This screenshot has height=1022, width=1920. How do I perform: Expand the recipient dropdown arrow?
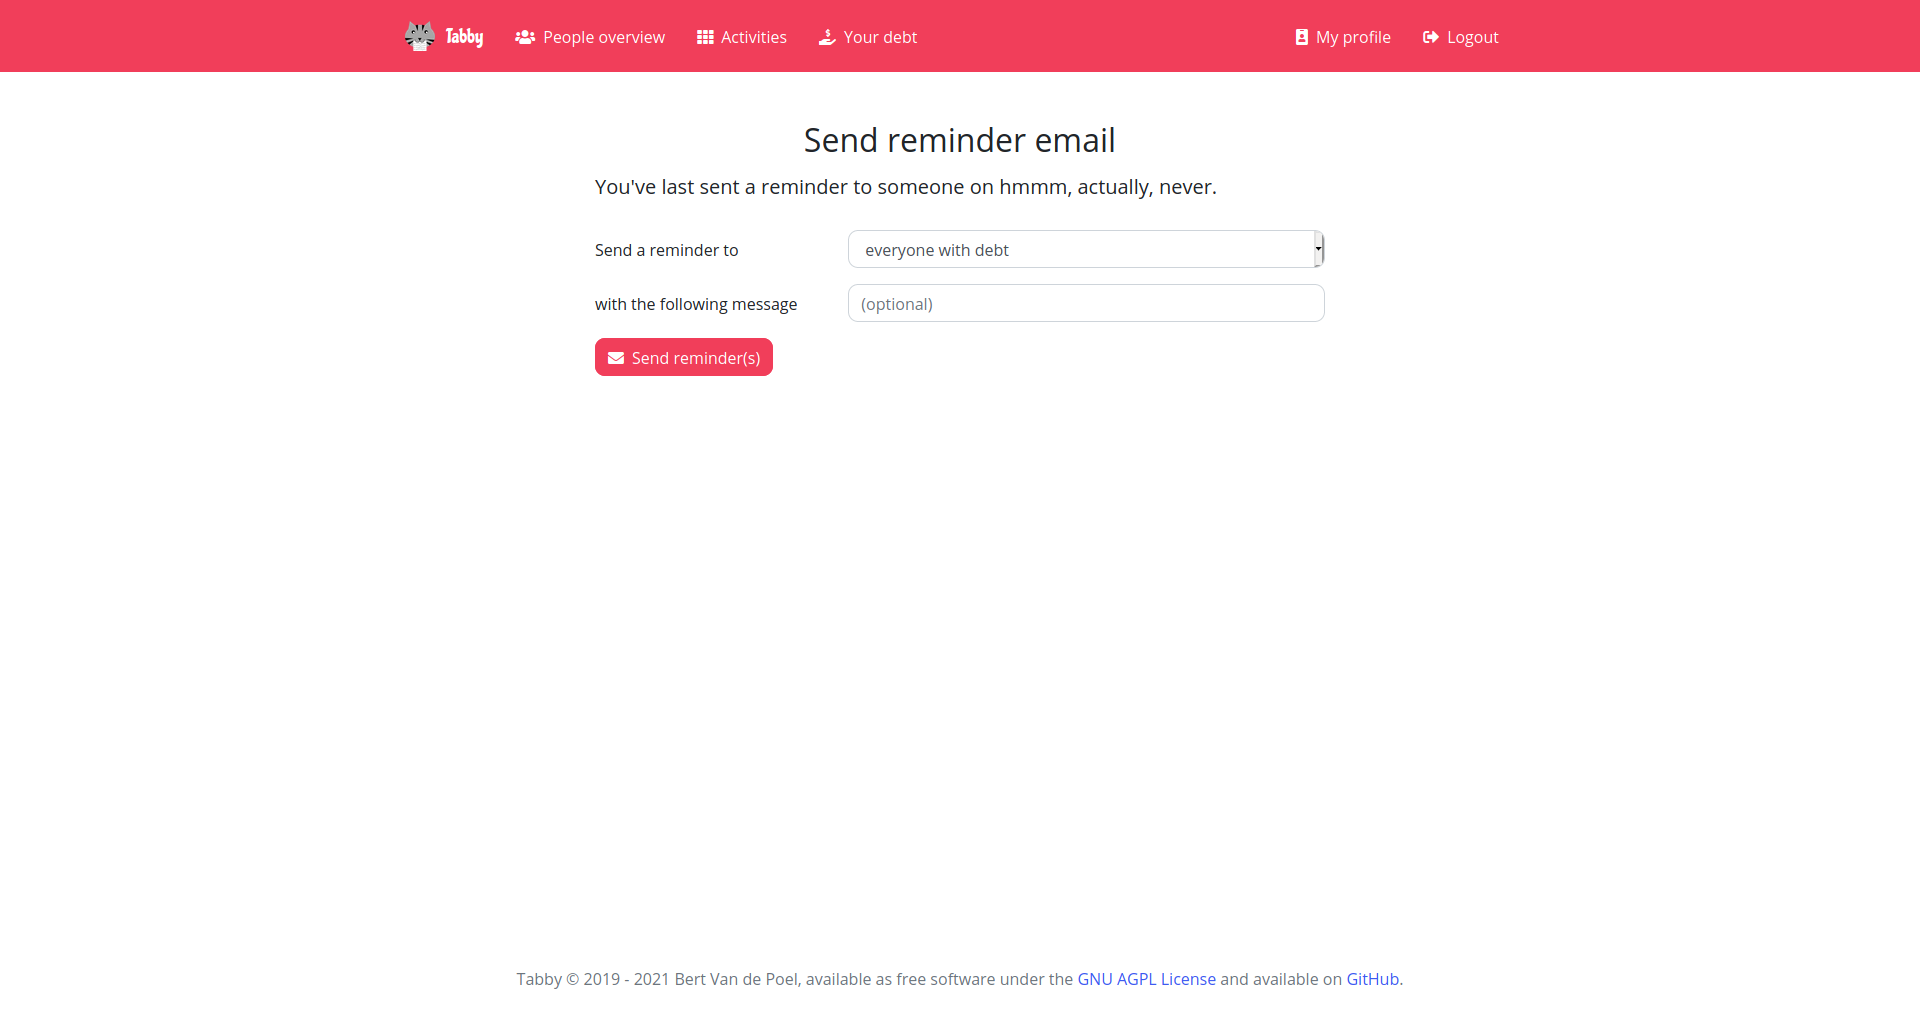click(1318, 249)
